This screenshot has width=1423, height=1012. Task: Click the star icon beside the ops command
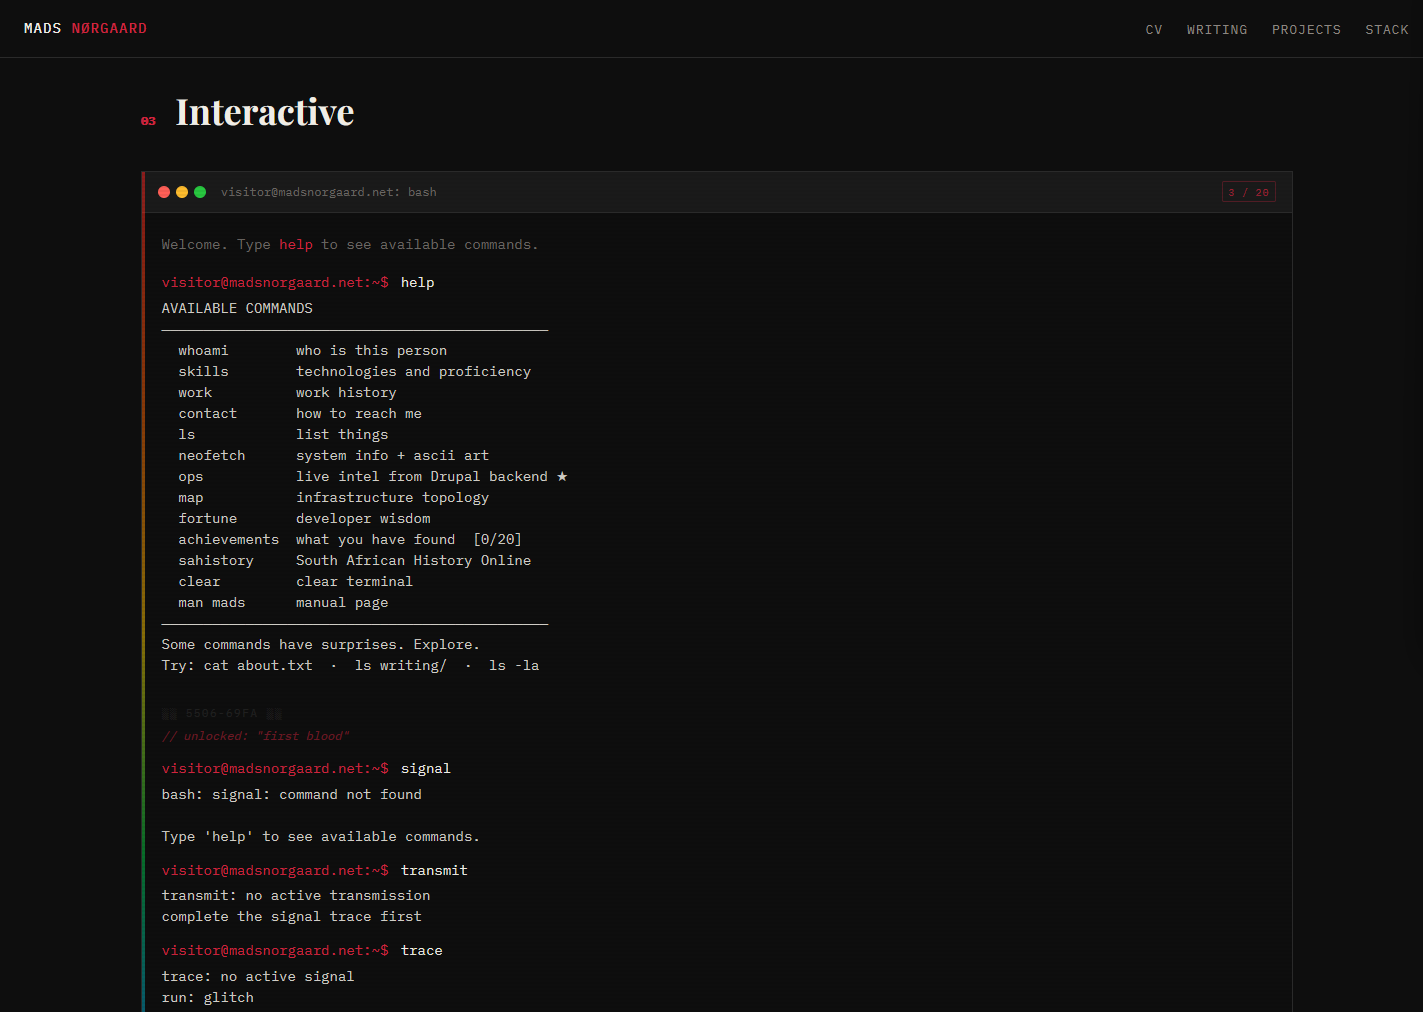click(562, 476)
